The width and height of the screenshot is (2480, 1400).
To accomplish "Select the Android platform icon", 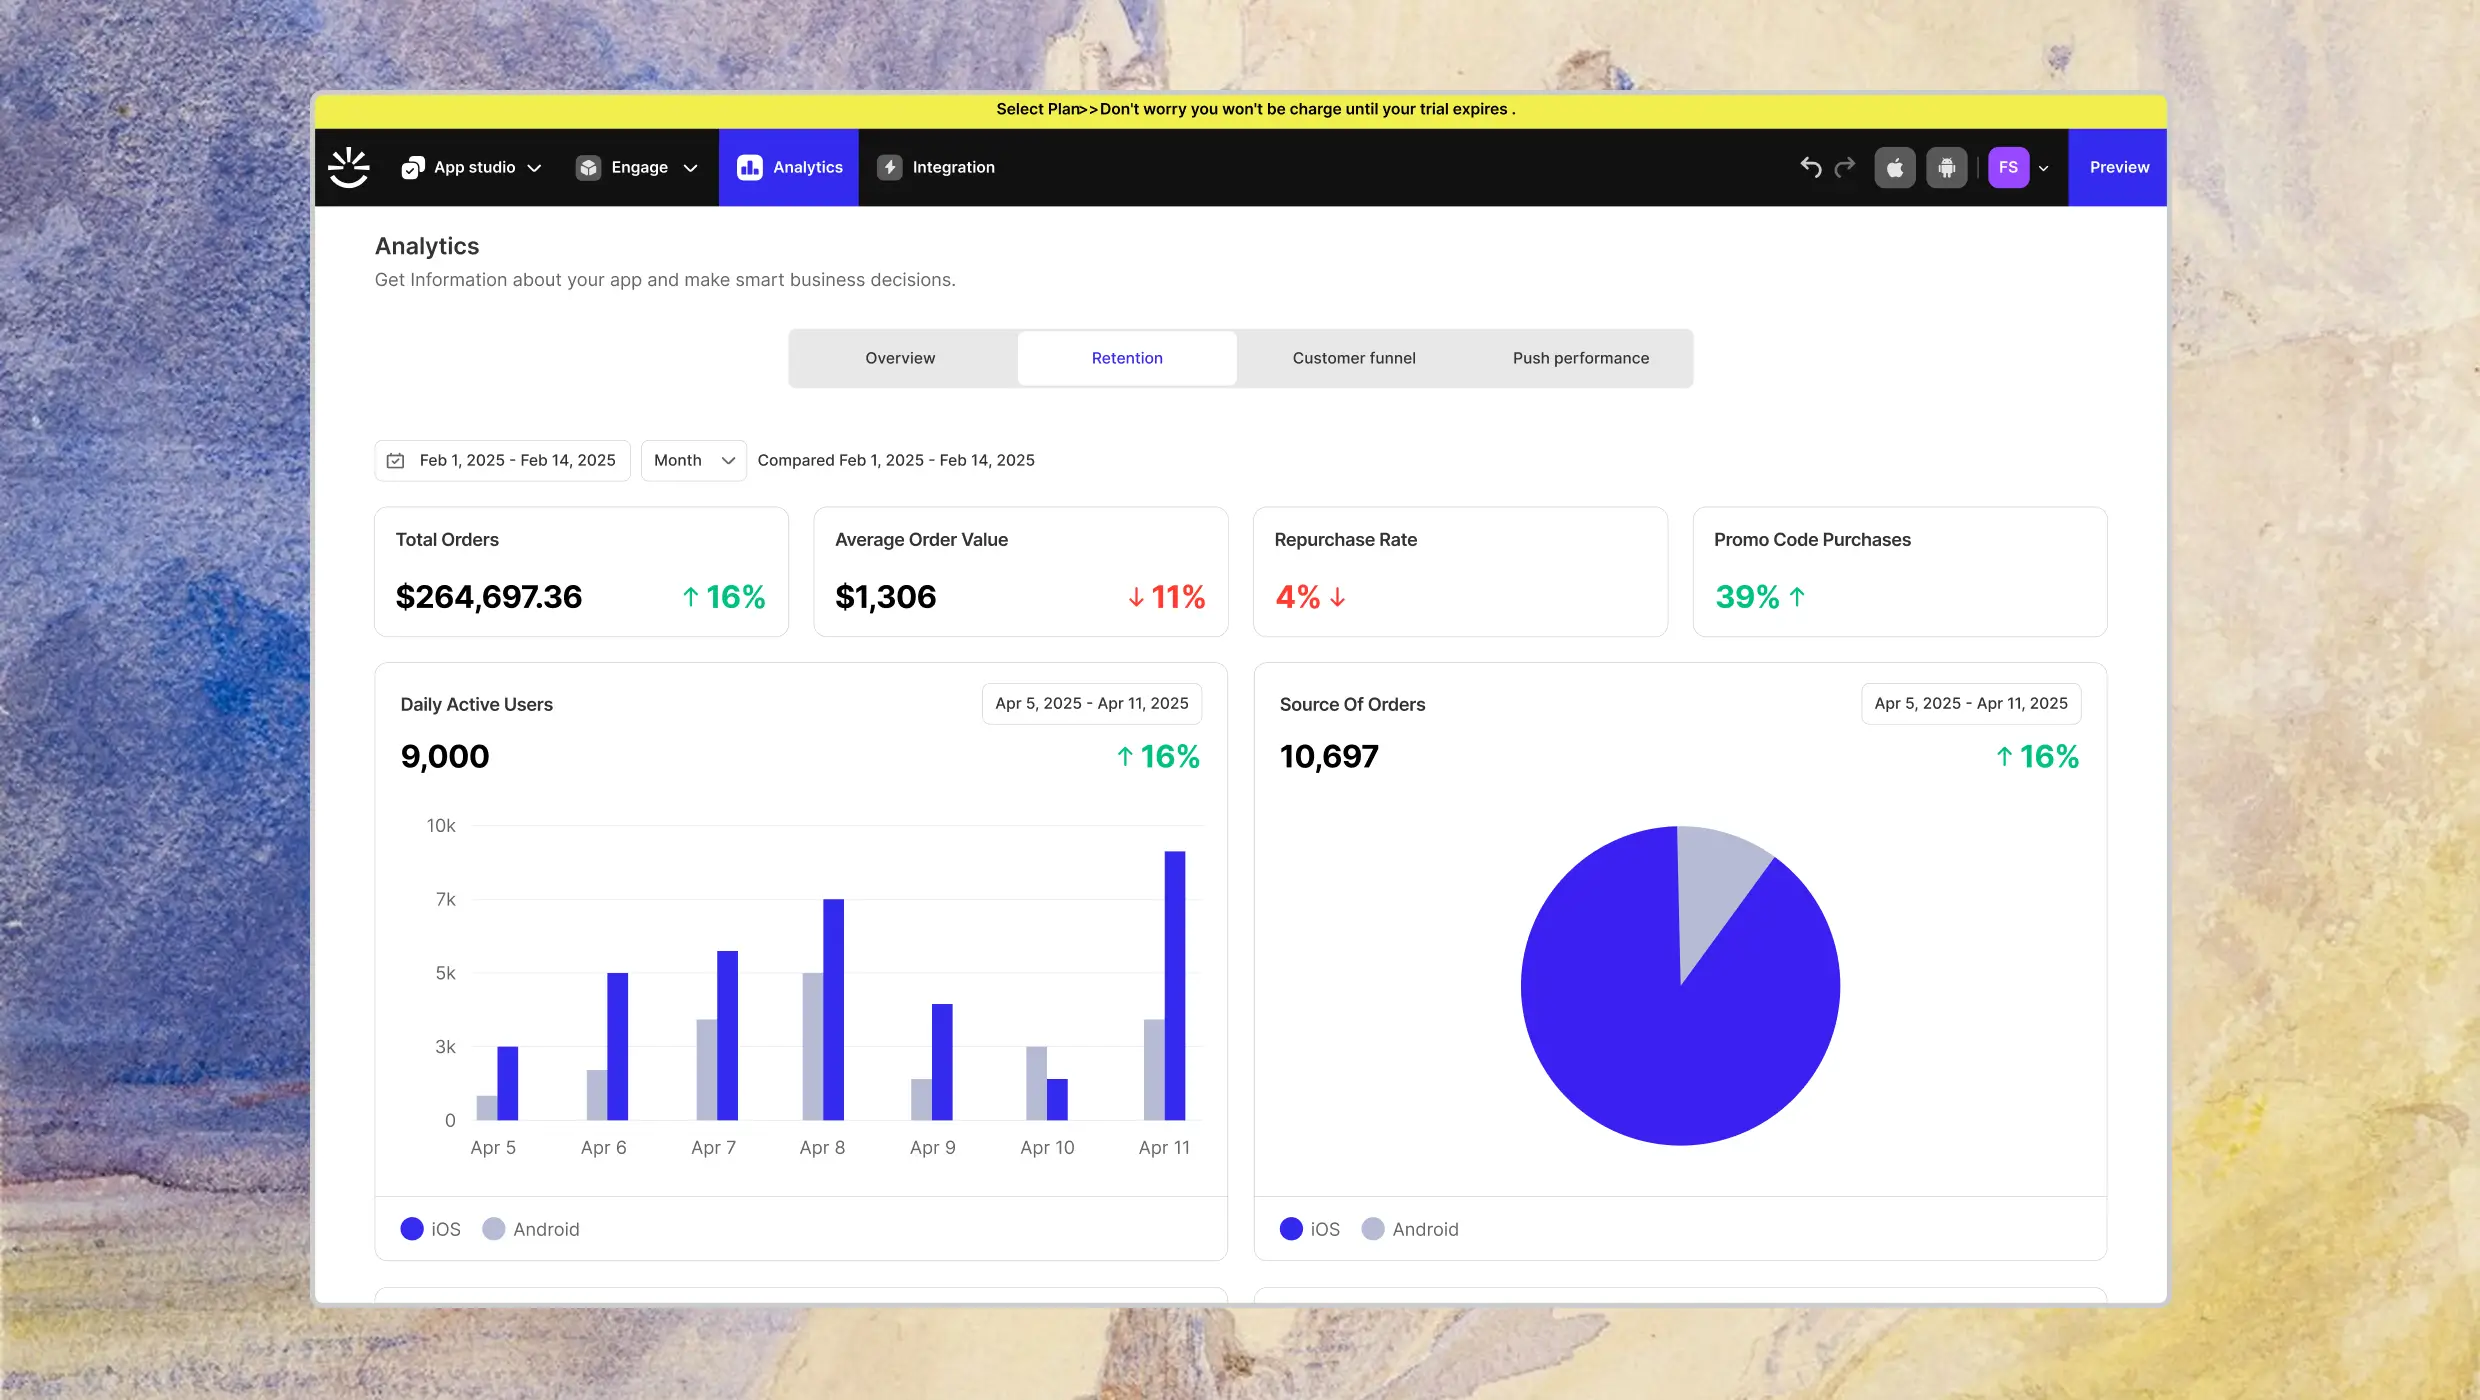I will point(1946,168).
